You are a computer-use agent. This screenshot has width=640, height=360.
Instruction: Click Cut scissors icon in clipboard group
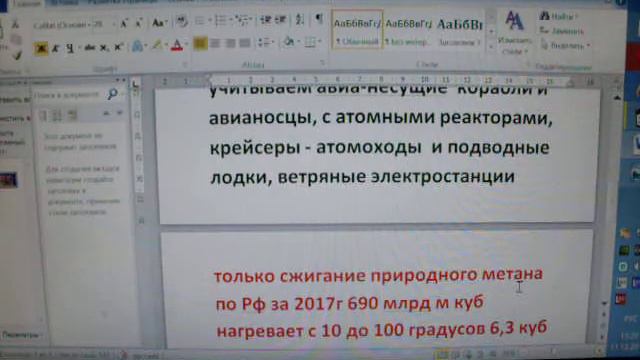coord(15,24)
